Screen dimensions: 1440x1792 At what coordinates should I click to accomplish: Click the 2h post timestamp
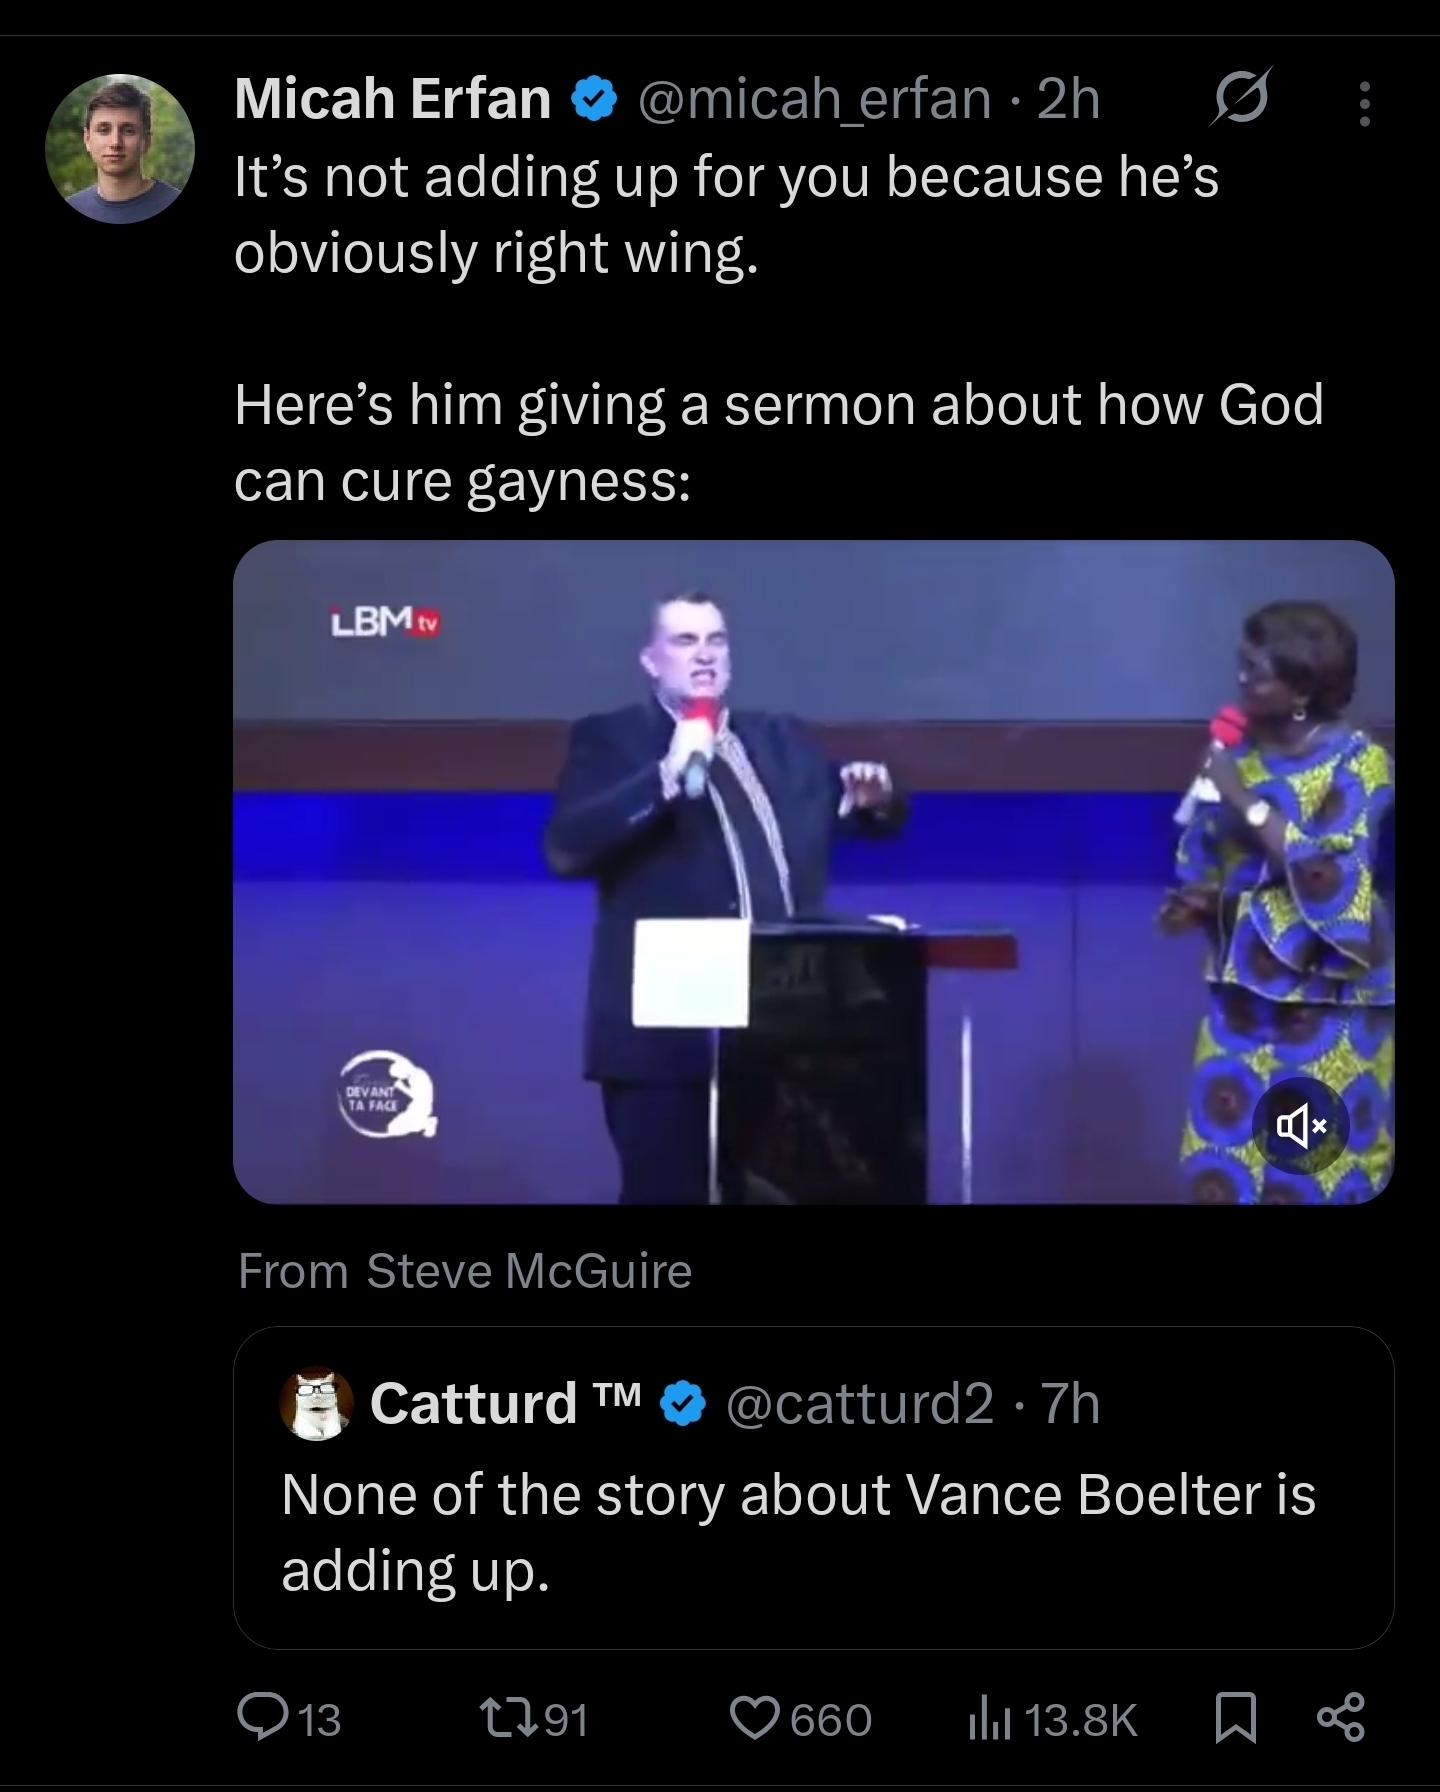coord(1068,99)
